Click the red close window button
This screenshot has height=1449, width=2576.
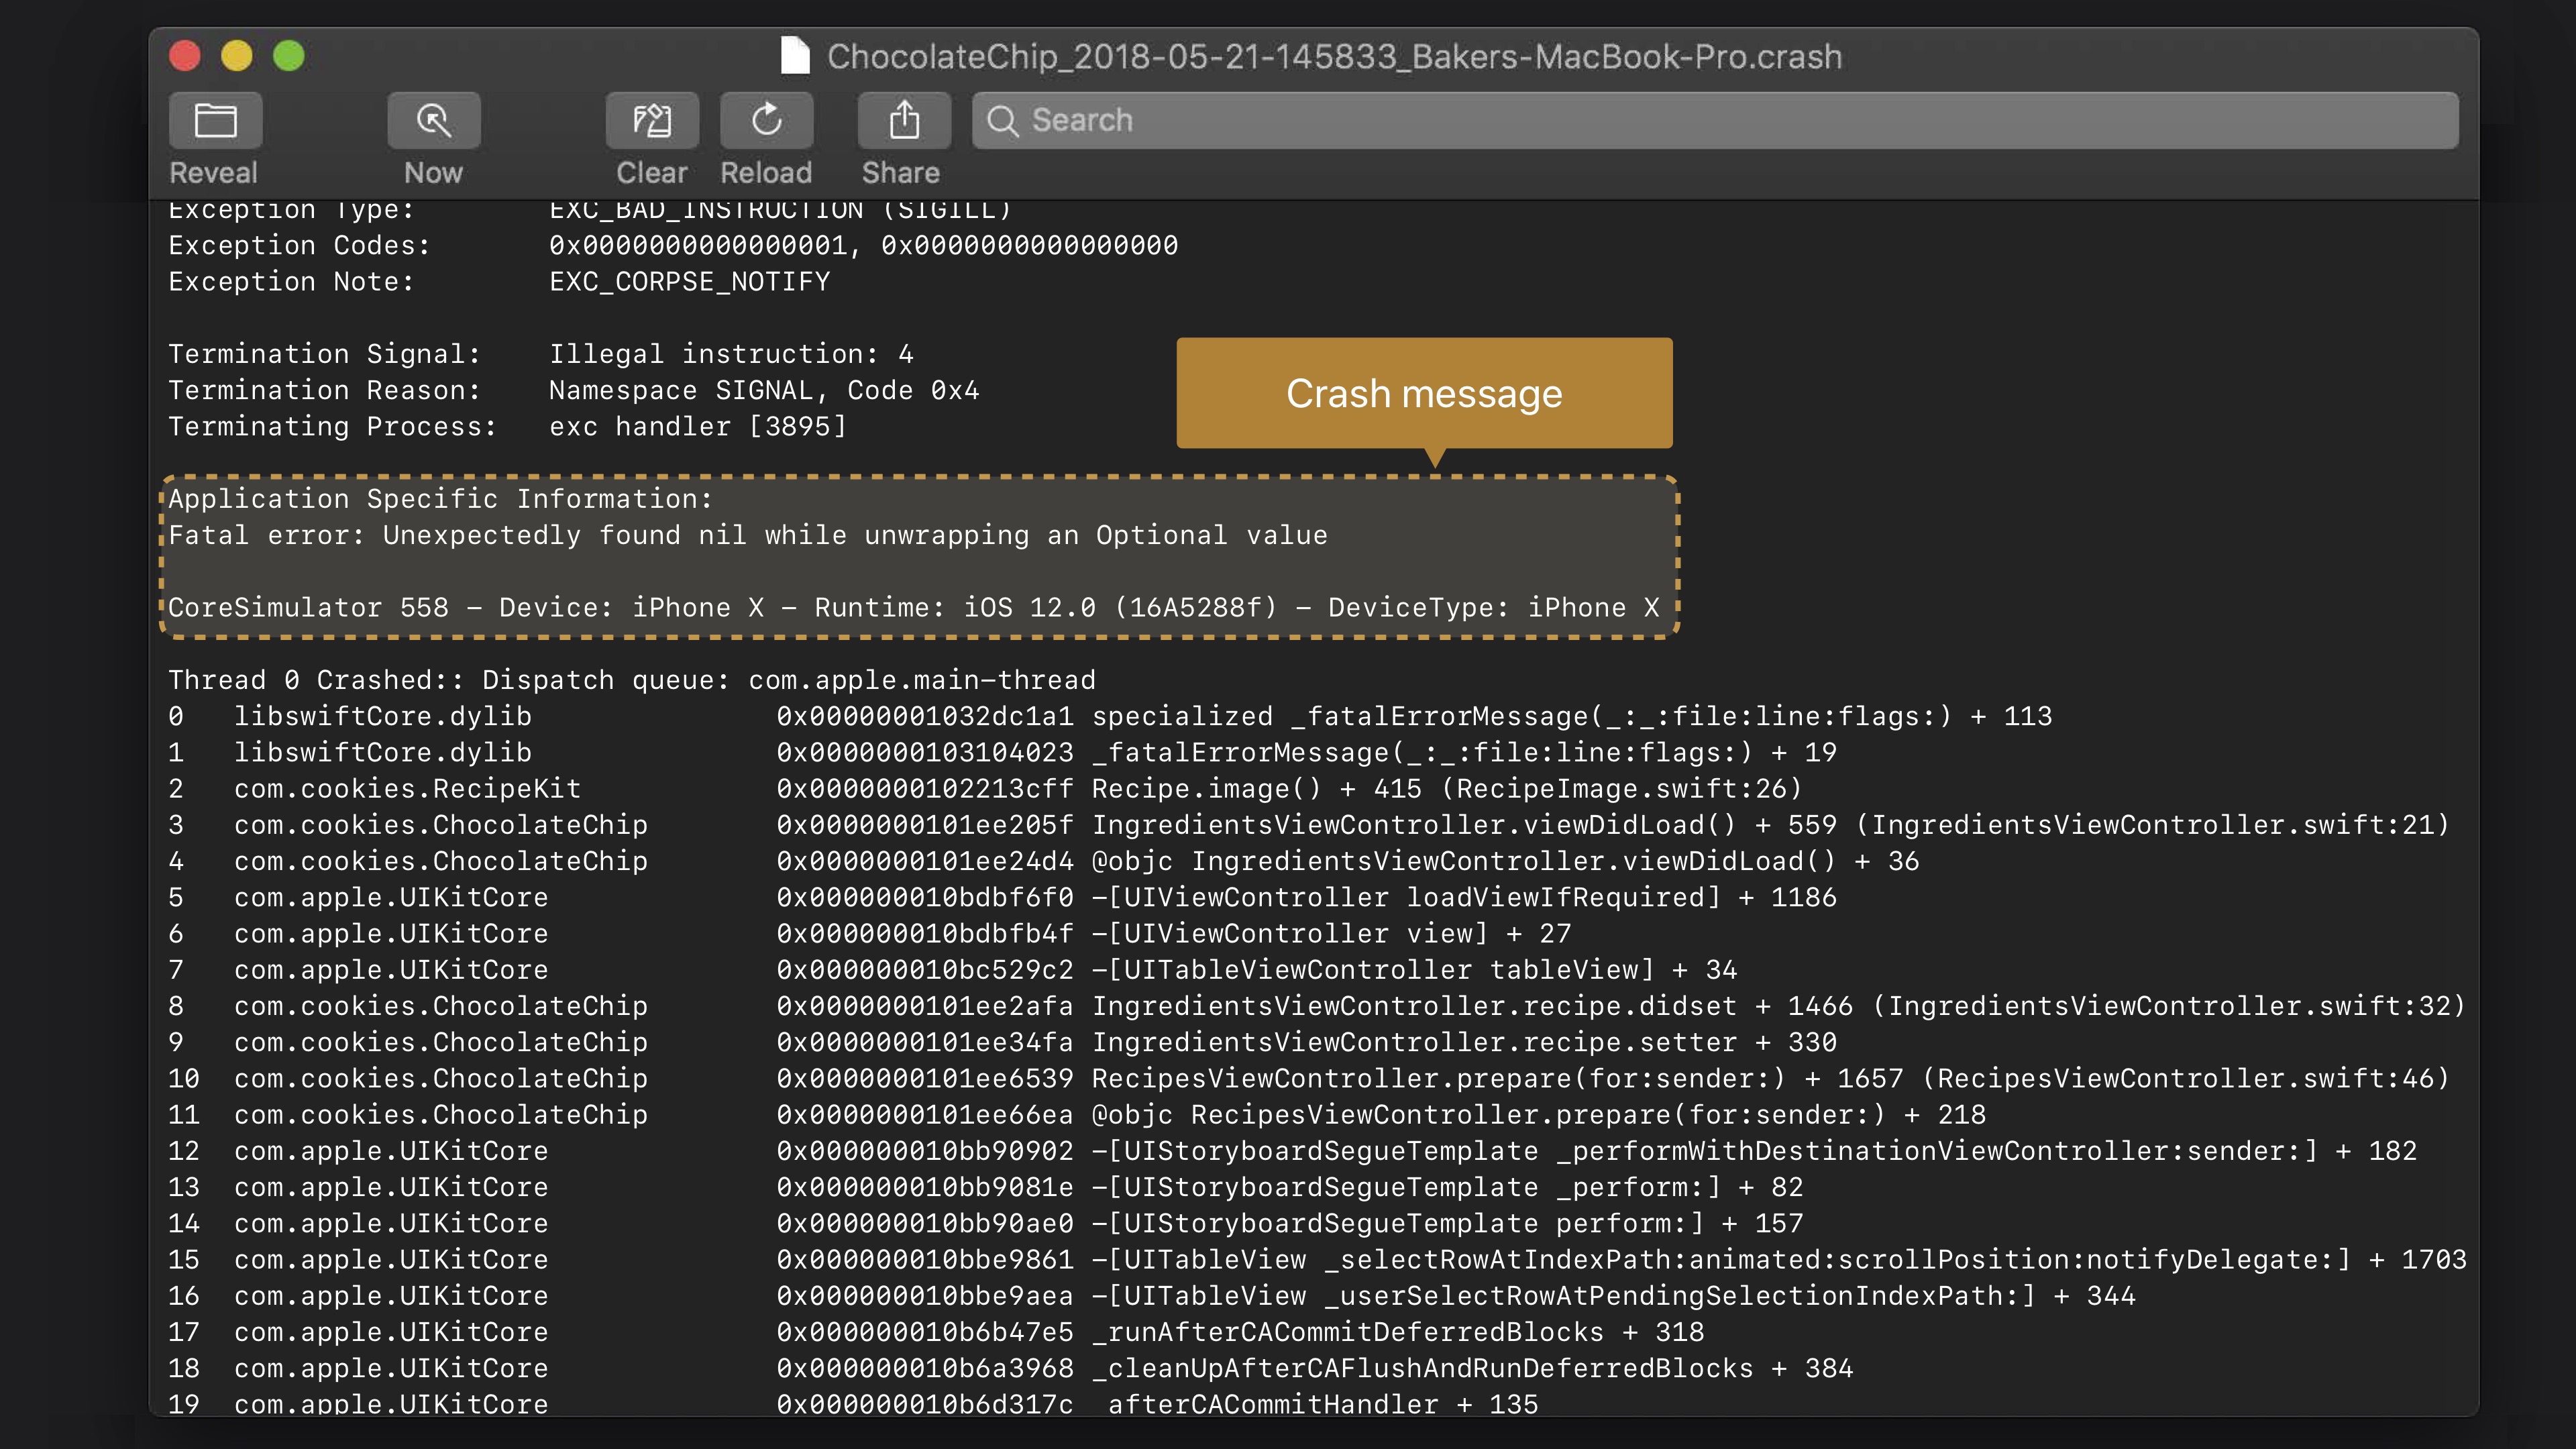click(x=185, y=56)
